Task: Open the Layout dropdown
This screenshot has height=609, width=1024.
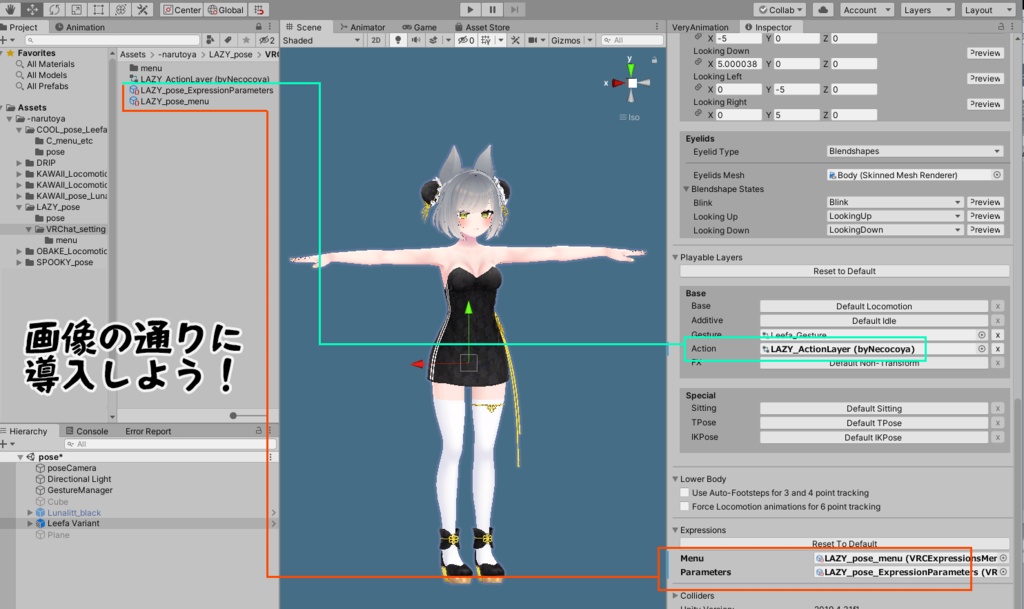Action: click(988, 10)
